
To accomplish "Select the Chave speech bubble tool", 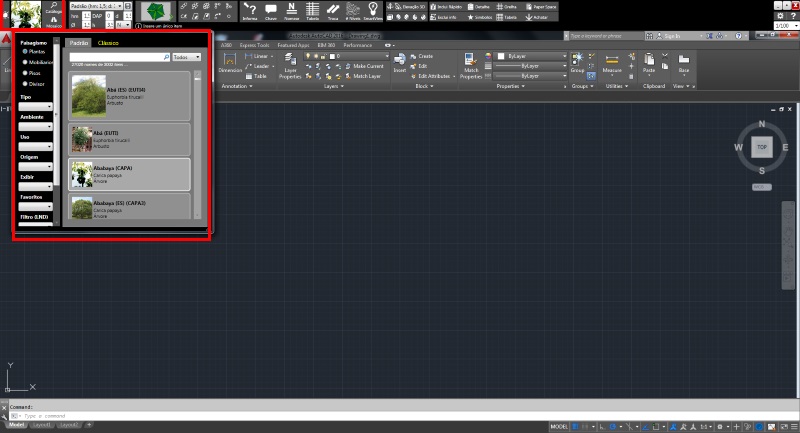I will (x=271, y=11).
